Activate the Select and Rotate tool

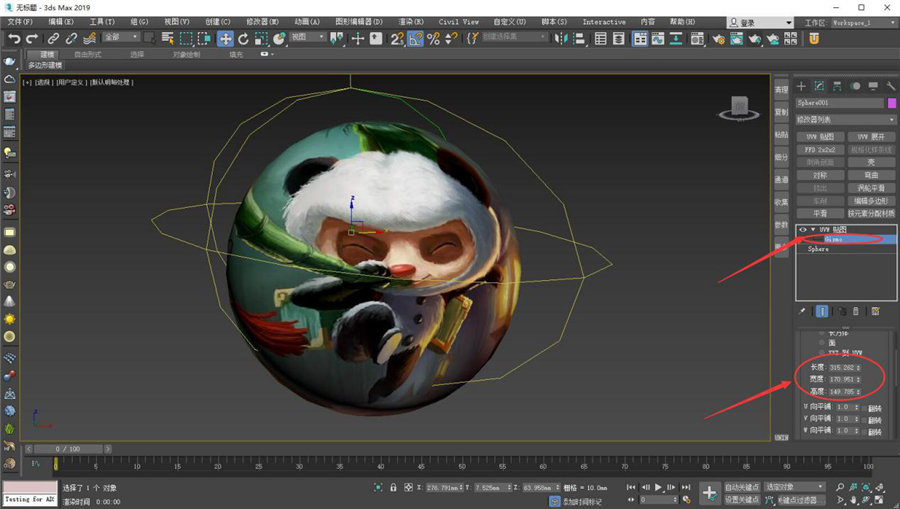click(x=243, y=38)
